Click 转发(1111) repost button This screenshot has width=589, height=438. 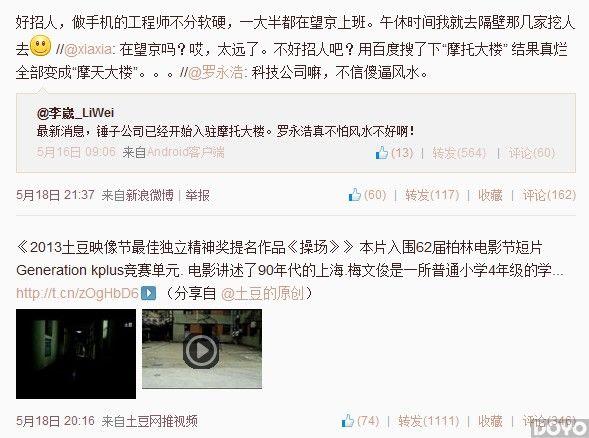point(429,421)
